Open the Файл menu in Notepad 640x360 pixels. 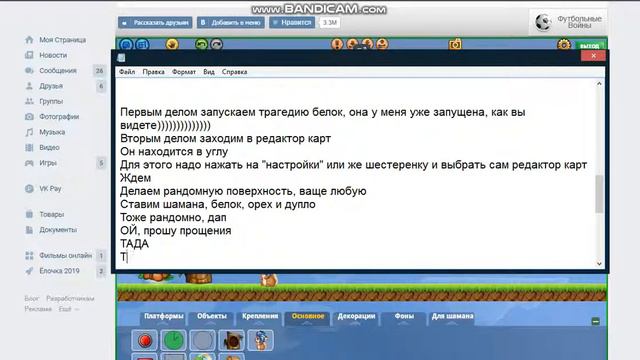click(127, 72)
